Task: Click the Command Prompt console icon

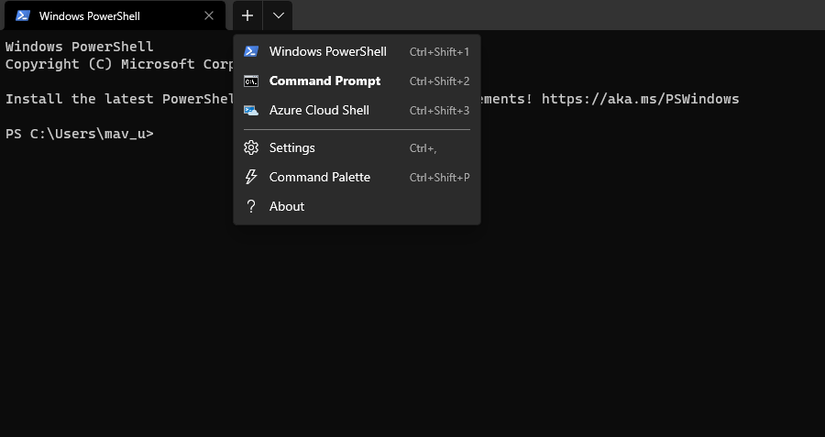Action: click(251, 81)
